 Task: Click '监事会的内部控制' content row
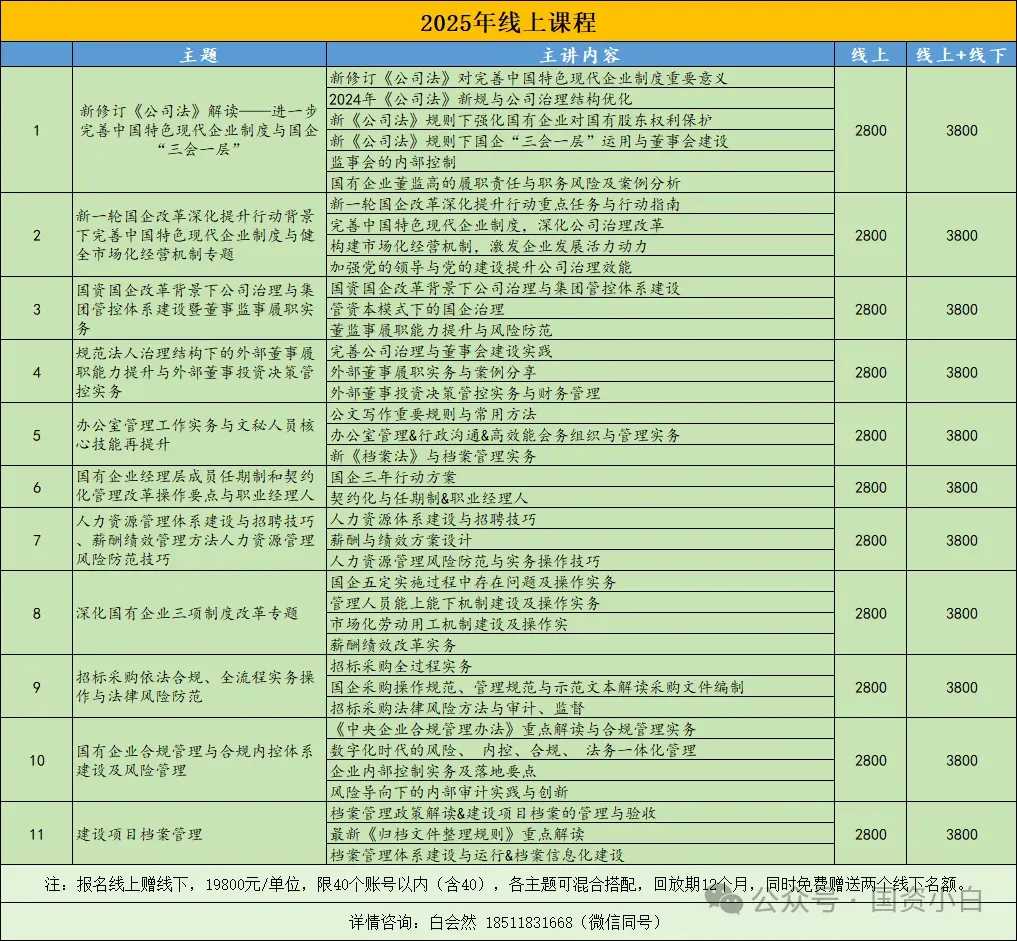pos(580,161)
